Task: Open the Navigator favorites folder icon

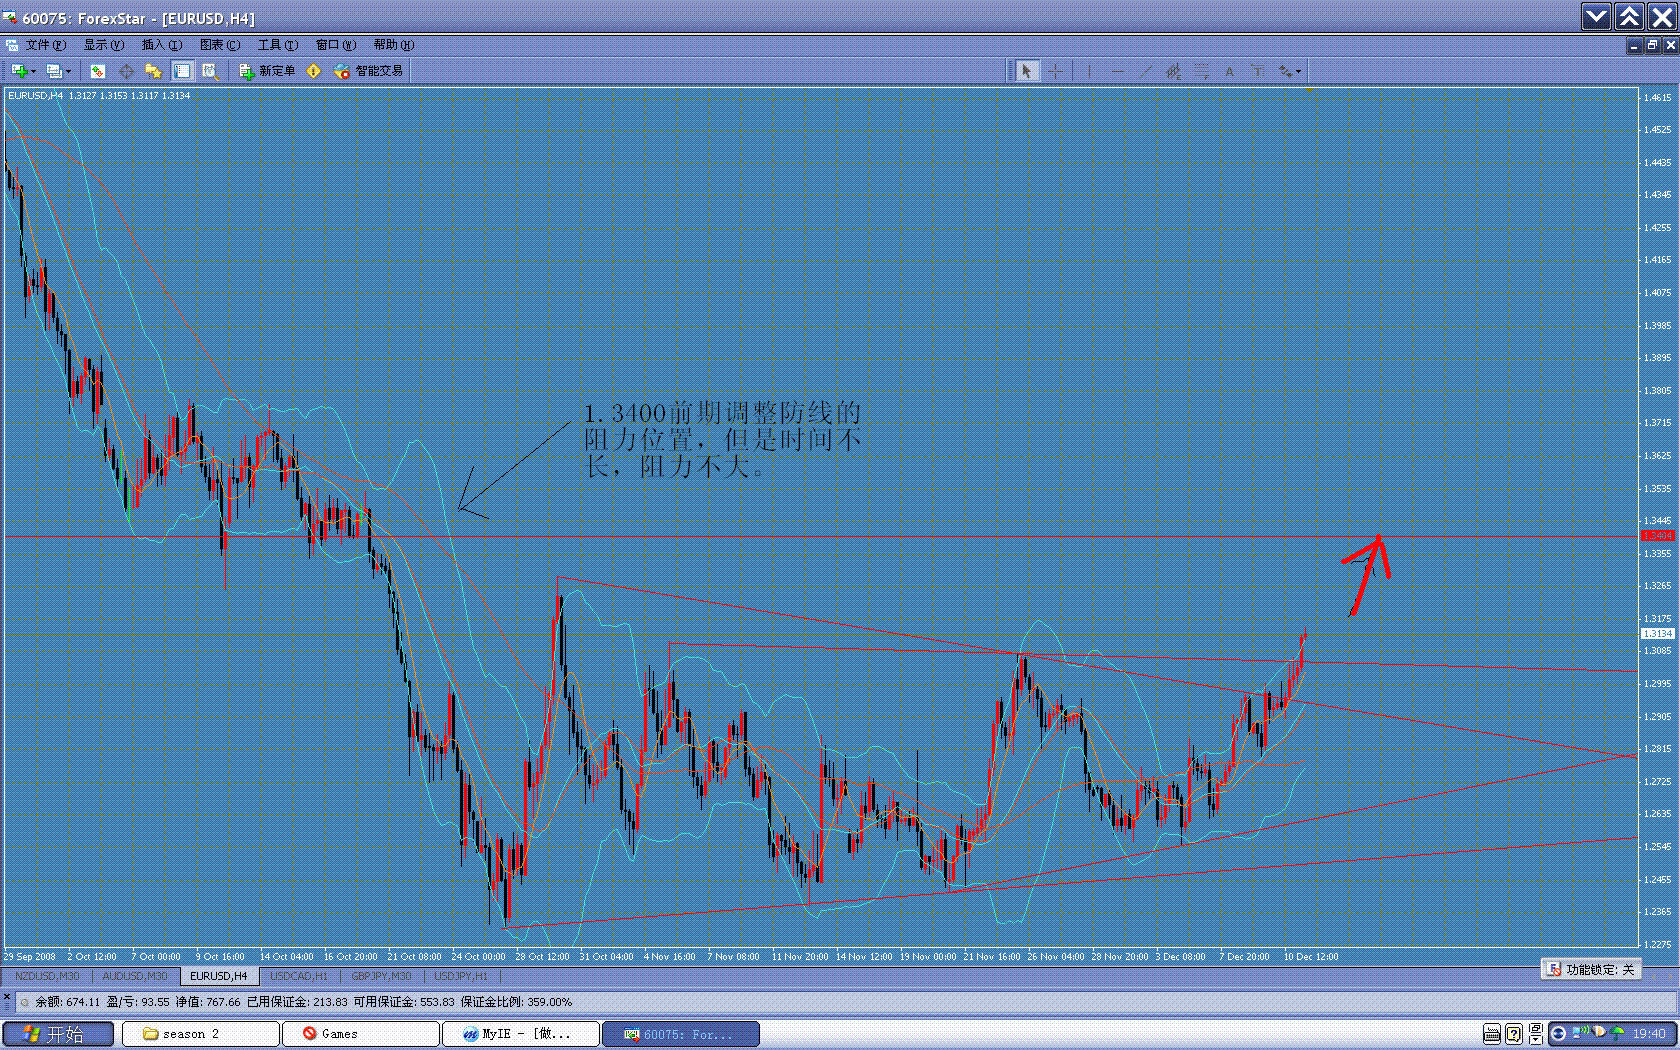Action: click(x=153, y=71)
